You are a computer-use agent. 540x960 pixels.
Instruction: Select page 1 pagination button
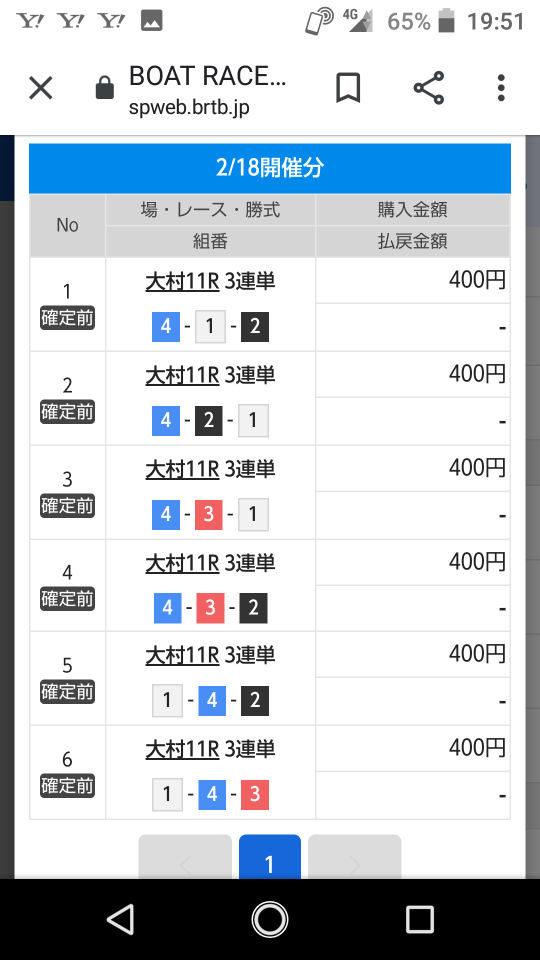coord(269,857)
